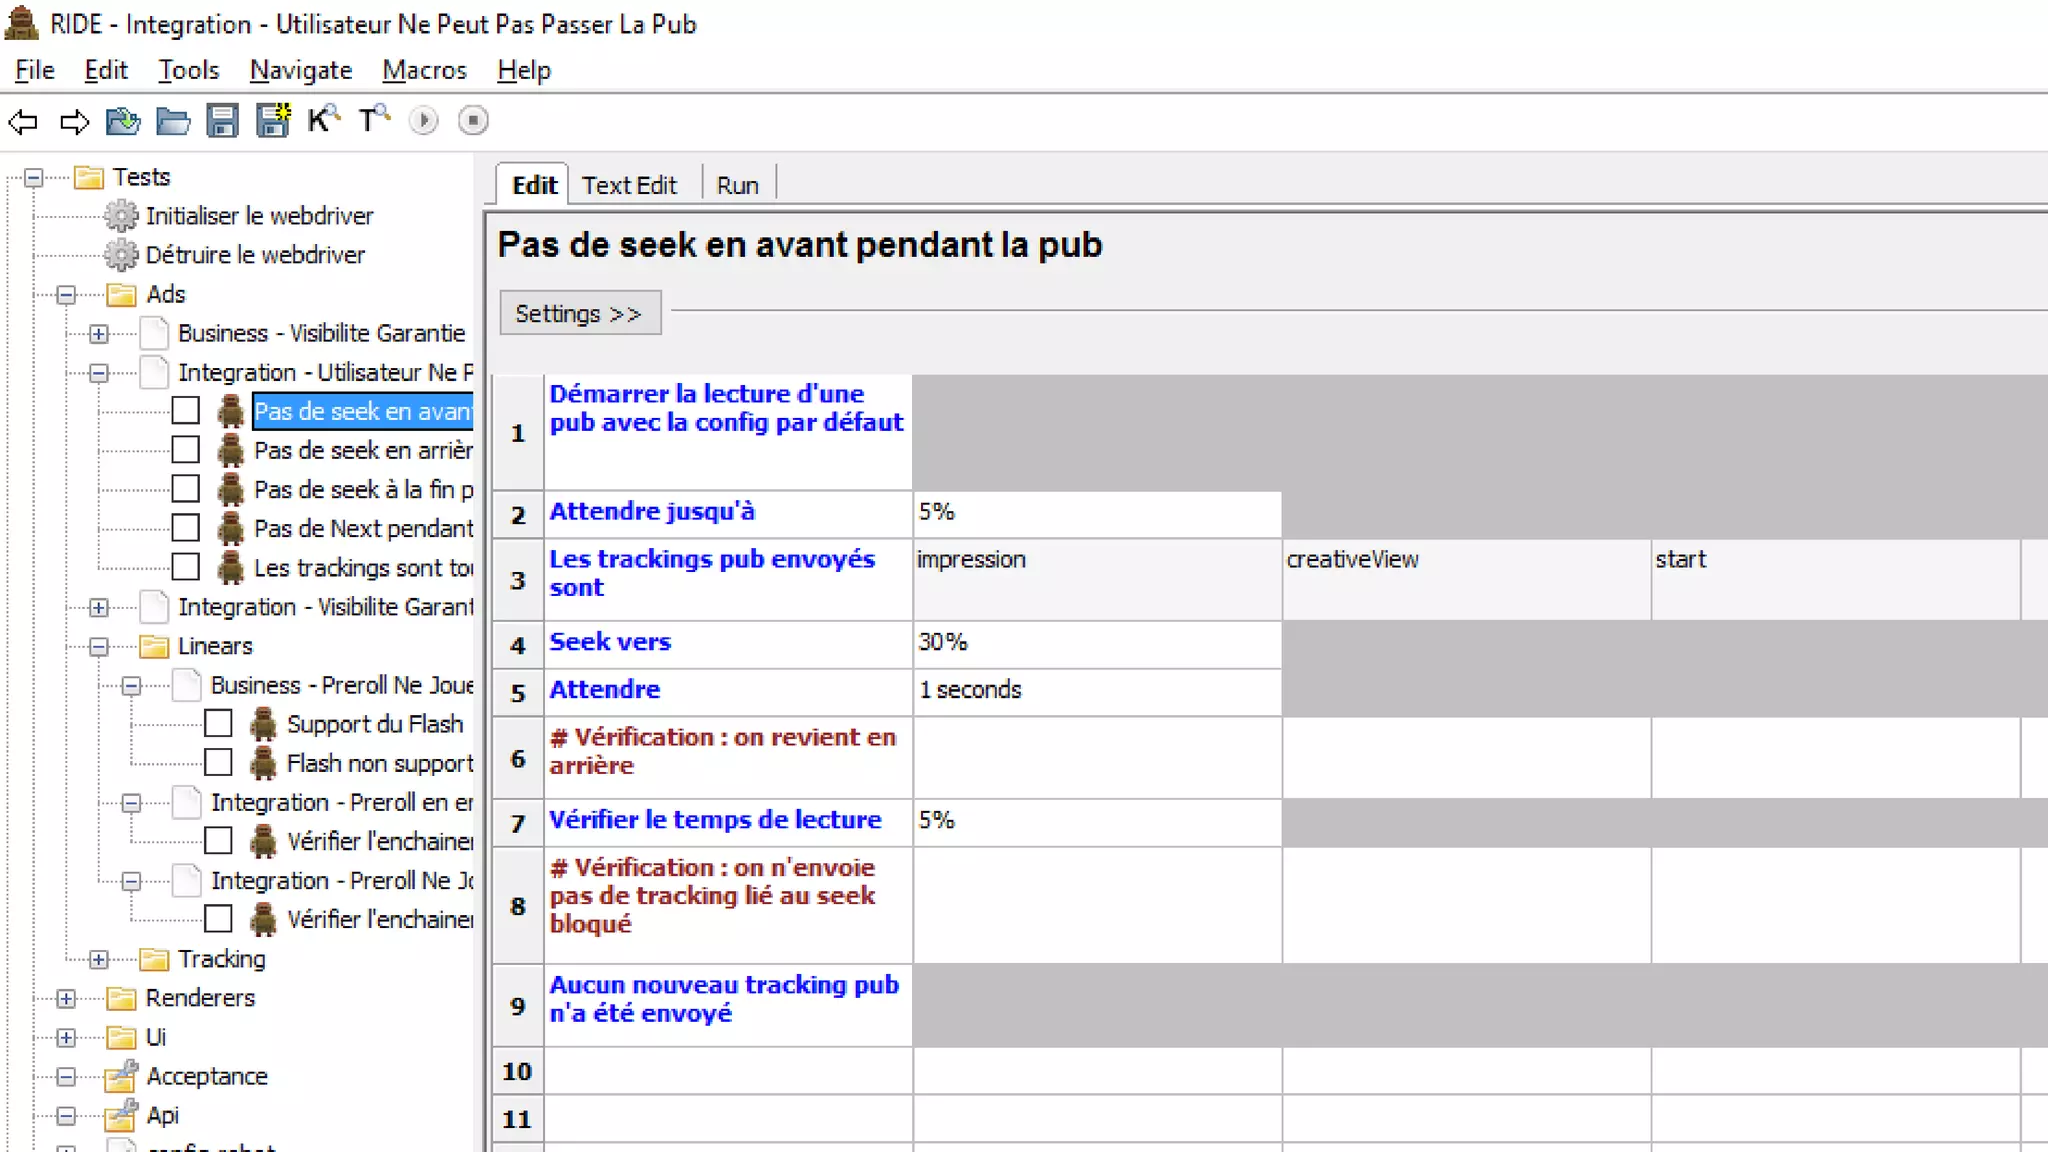The height and width of the screenshot is (1152, 2048).
Task: Tick the checkbox for Les trackings sont
Action: (185, 567)
